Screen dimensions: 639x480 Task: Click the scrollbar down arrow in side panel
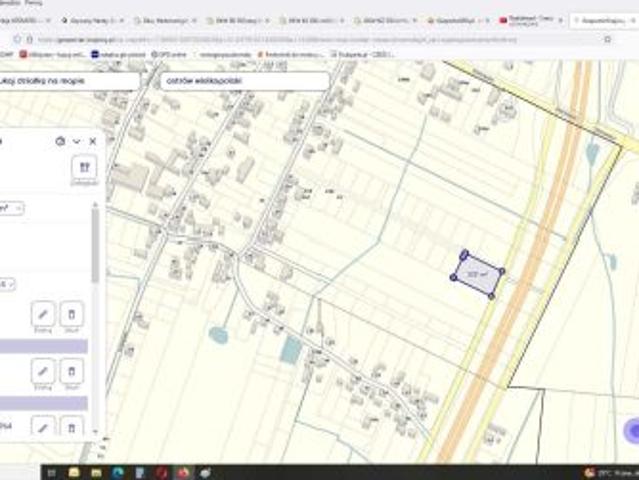point(95,432)
